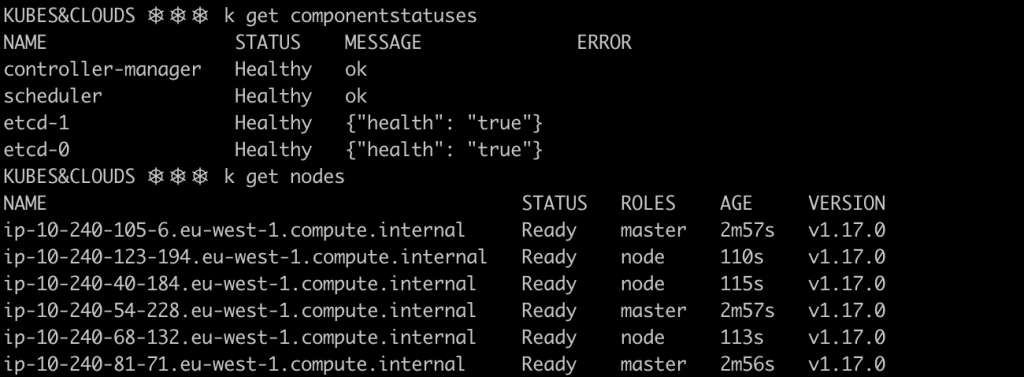The image size is (1024, 377).
Task: Click the MESSAGE column header
Action: pos(383,42)
